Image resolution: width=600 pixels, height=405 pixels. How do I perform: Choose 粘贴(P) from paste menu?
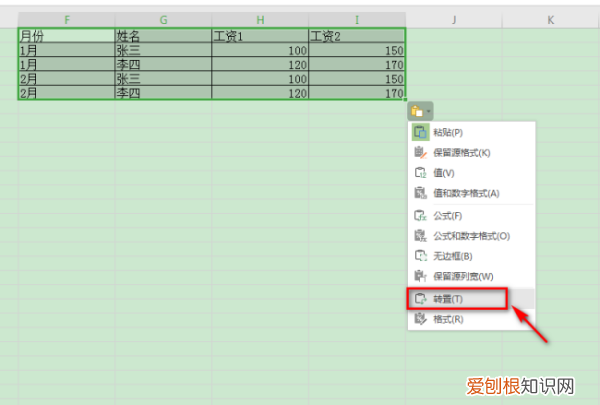(471, 132)
